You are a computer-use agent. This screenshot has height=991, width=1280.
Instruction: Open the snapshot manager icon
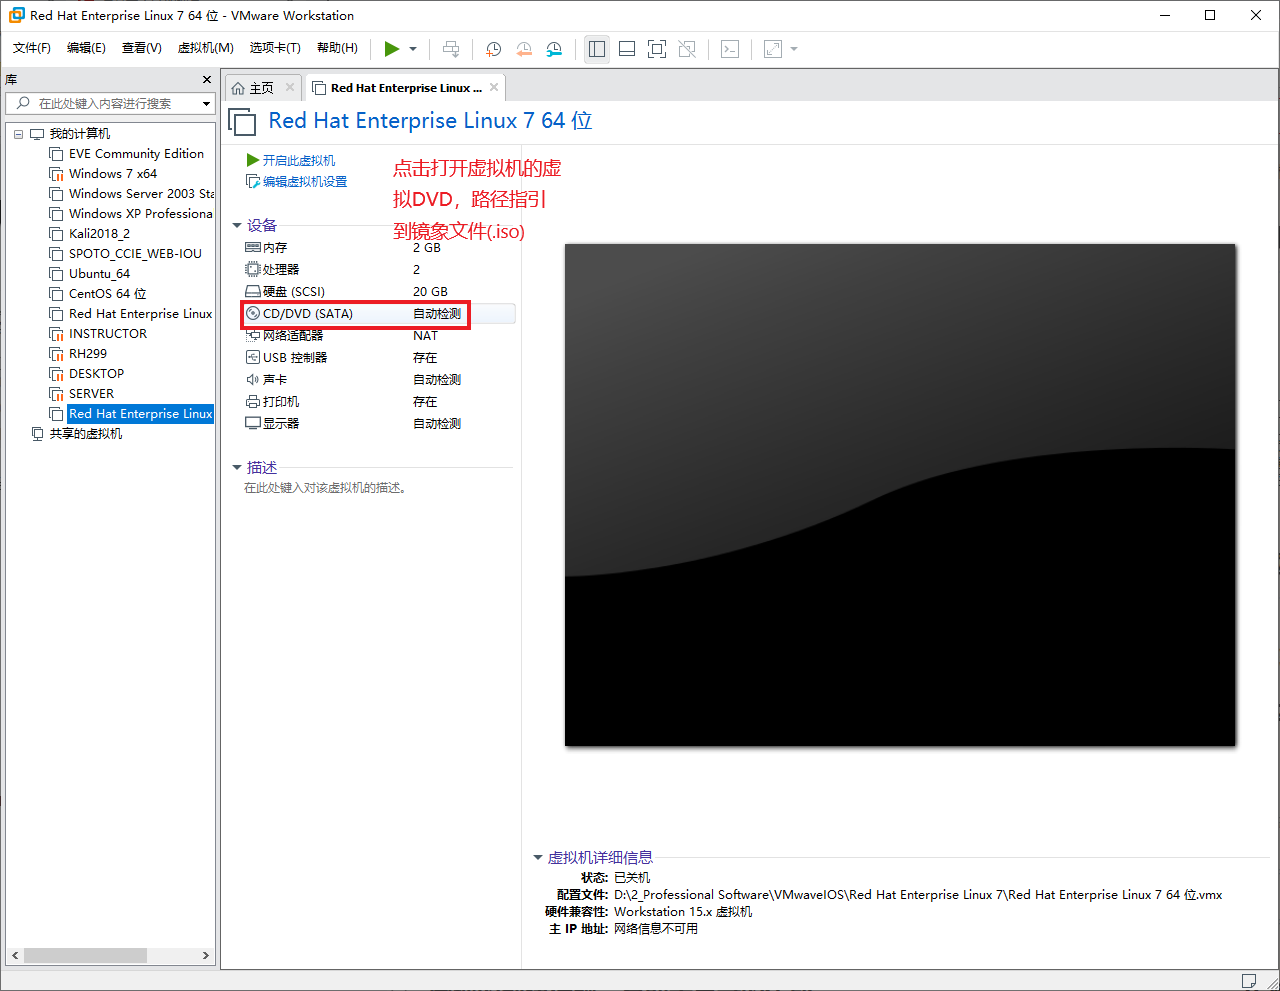point(554,49)
